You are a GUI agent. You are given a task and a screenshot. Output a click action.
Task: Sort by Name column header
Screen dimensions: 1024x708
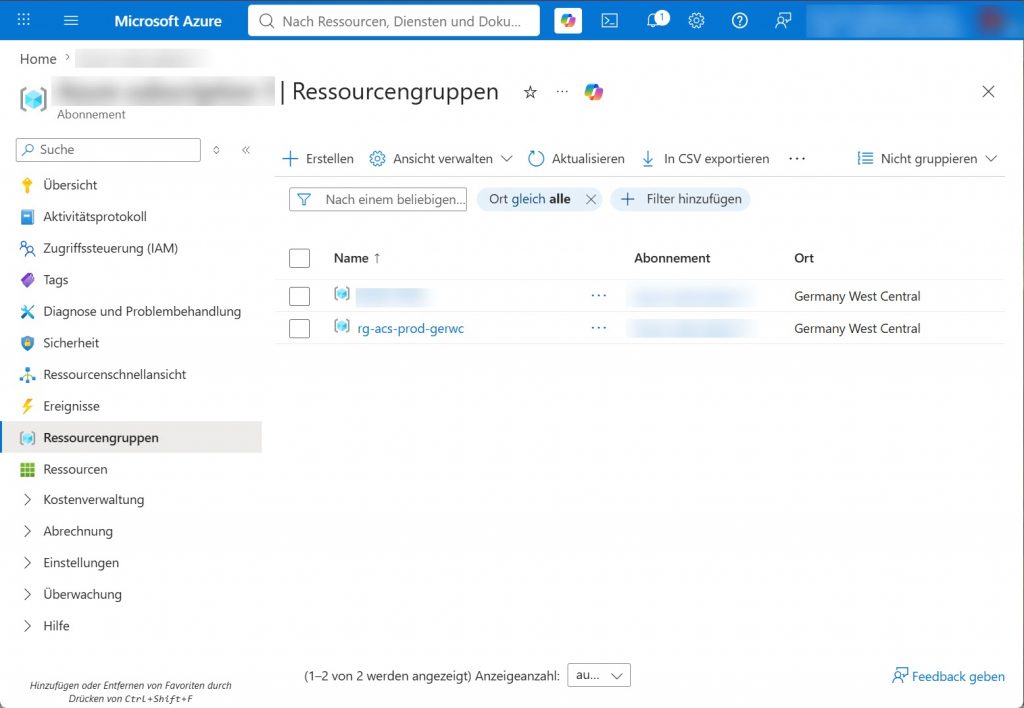[357, 258]
